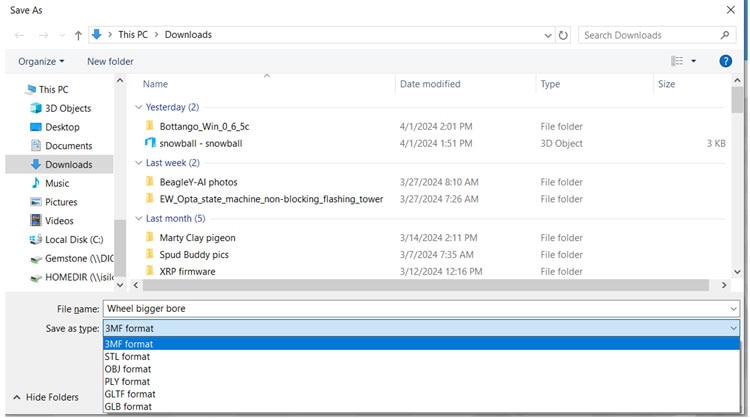Select the Music folder in navigation pane
Screen dimensions: 750x418
[x=57, y=183]
